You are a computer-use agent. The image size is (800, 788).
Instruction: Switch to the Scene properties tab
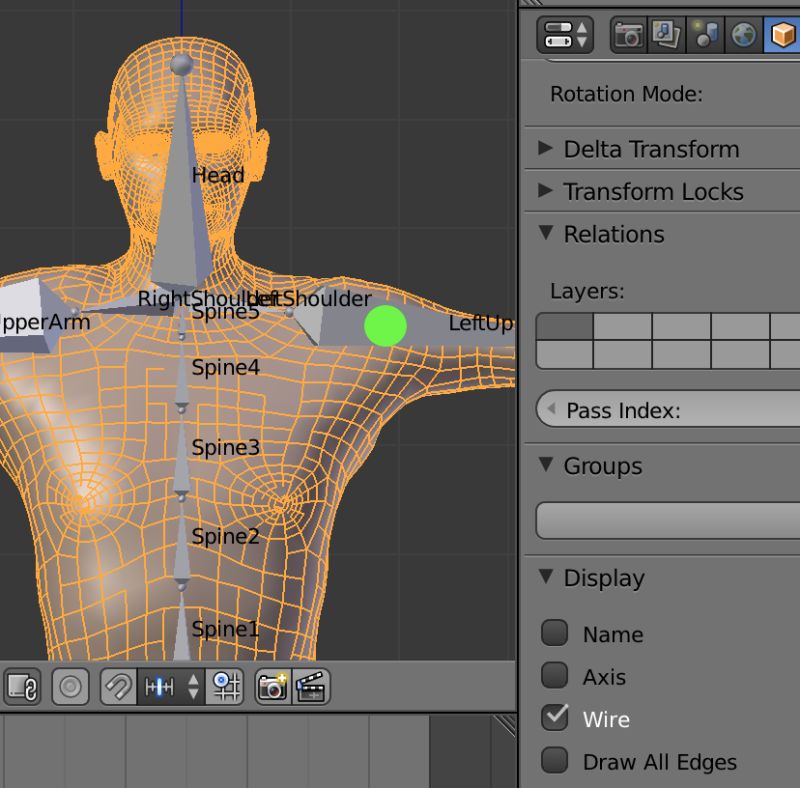click(706, 33)
